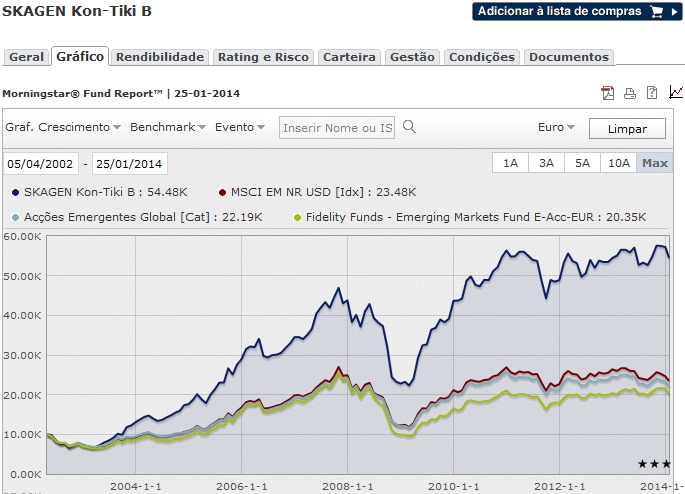This screenshot has width=685, height=494.
Task: Go to Rating e Risco tab
Action: click(x=263, y=57)
